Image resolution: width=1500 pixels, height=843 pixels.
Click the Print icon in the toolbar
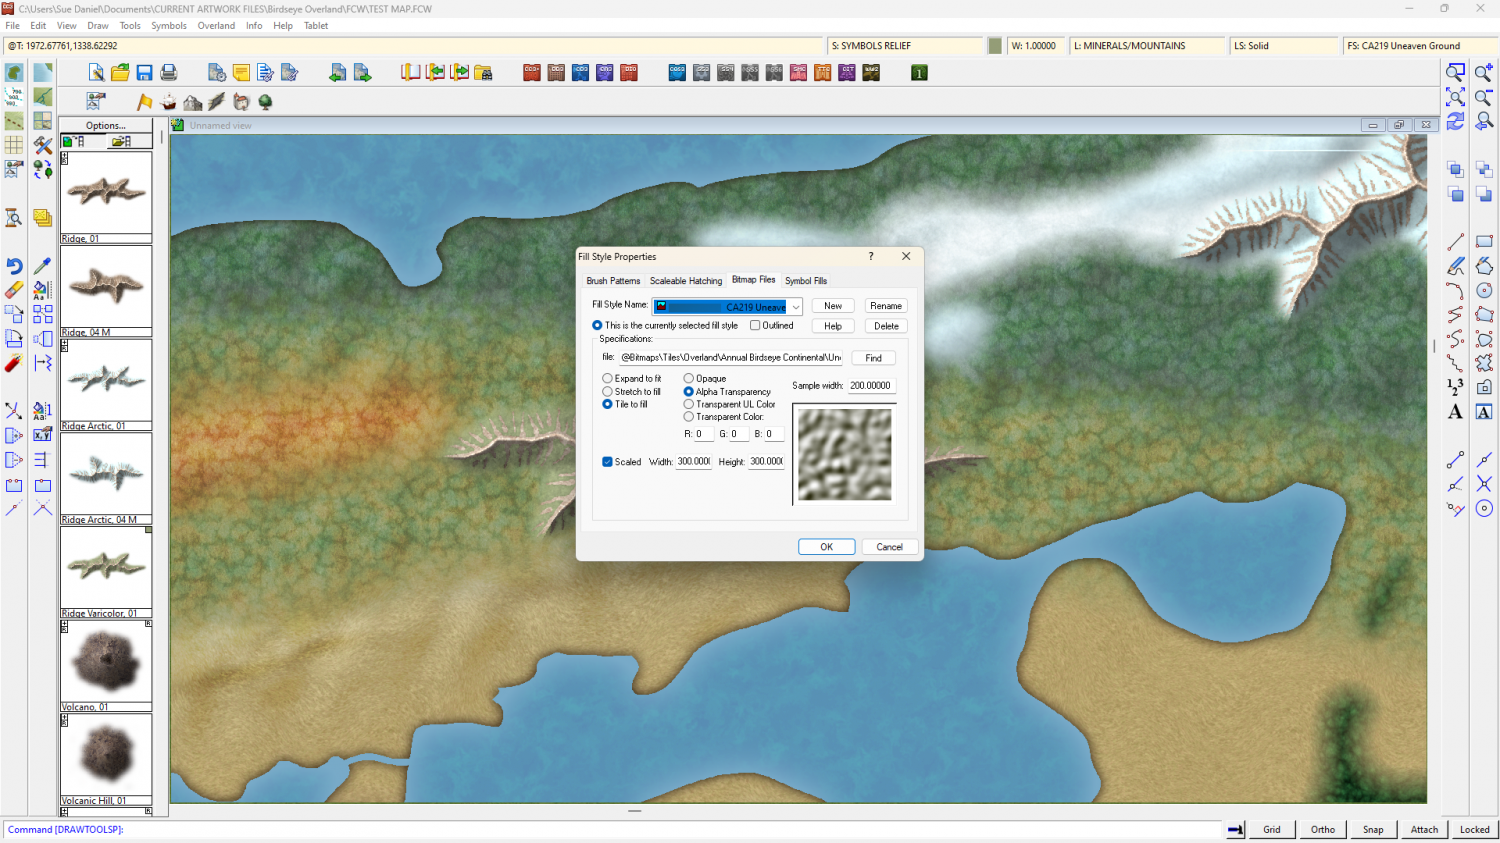(x=169, y=73)
